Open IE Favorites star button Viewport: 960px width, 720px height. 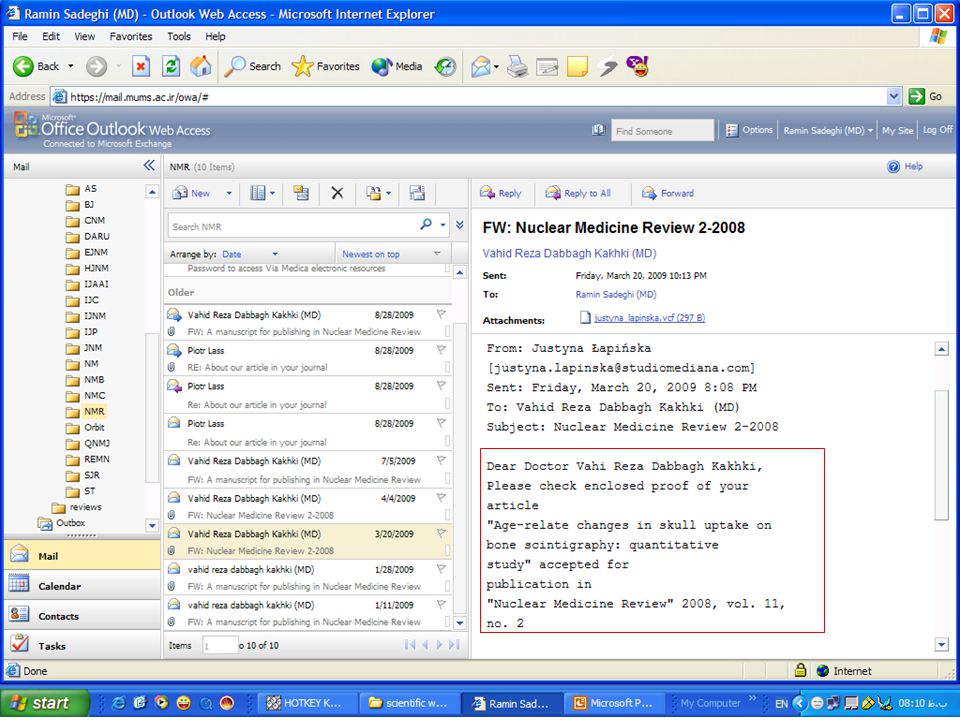point(326,66)
